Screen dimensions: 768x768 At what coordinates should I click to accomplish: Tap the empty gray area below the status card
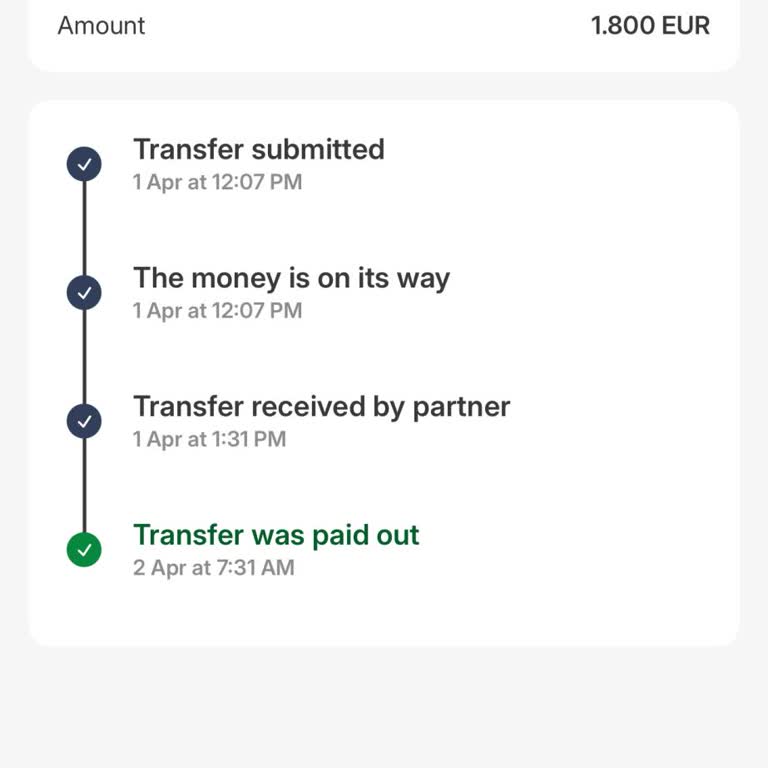(384, 705)
